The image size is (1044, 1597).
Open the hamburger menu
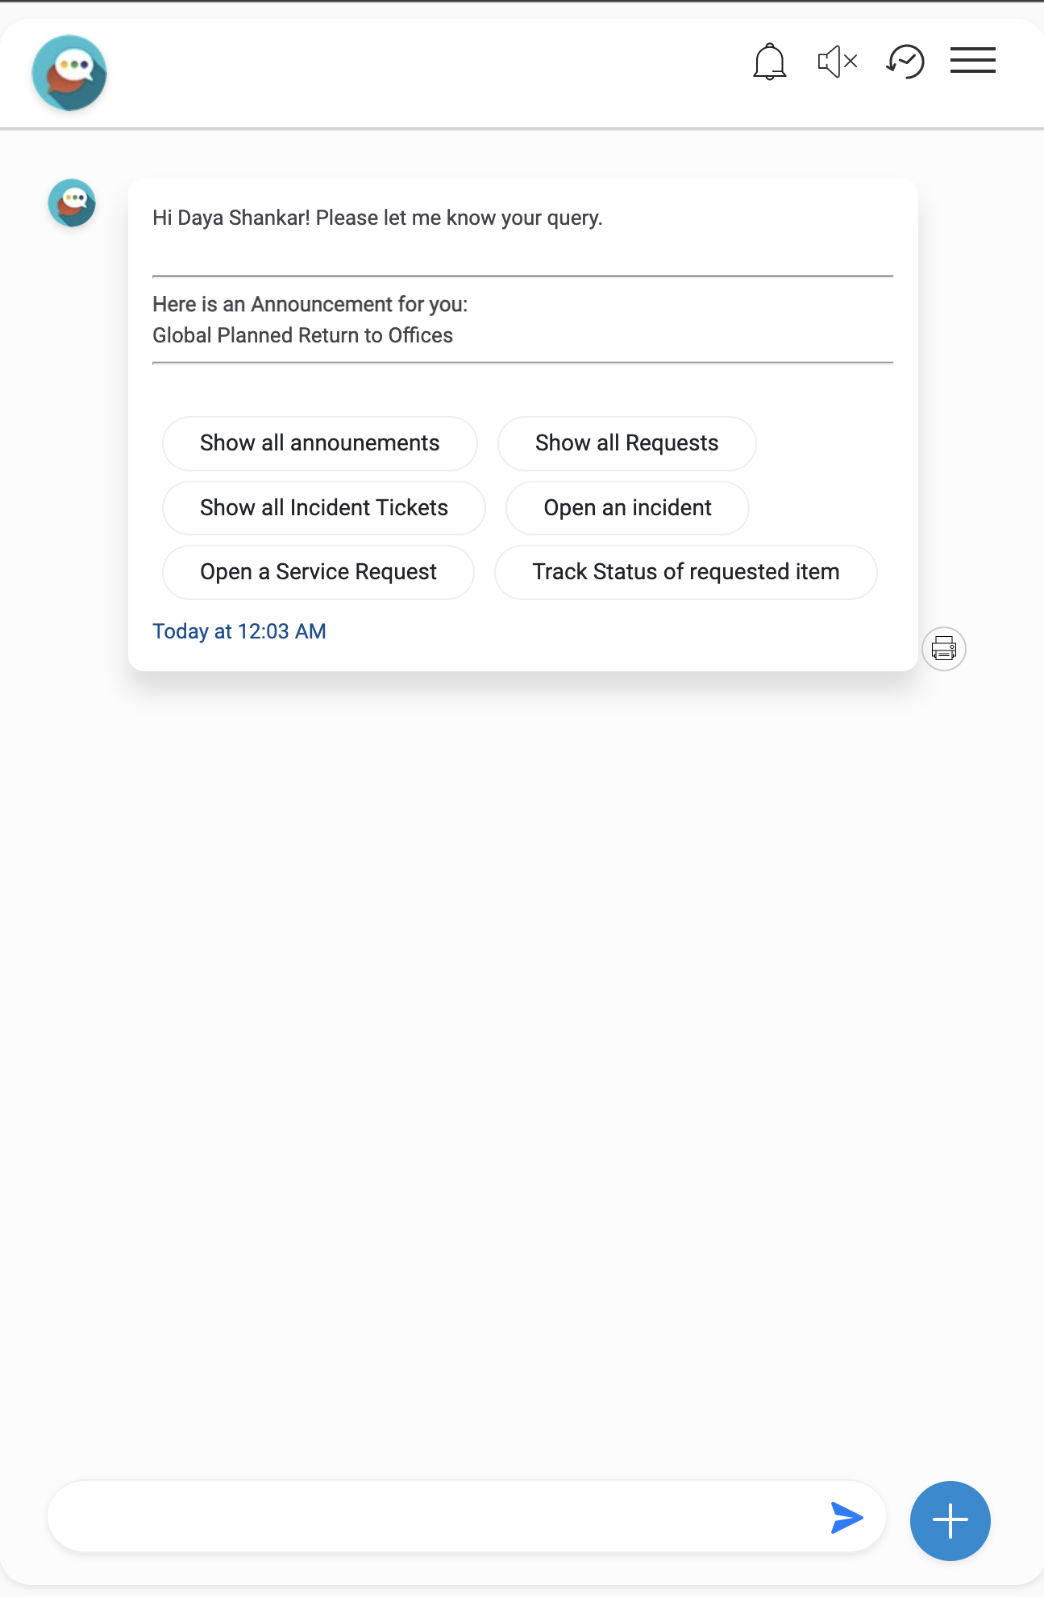click(972, 61)
